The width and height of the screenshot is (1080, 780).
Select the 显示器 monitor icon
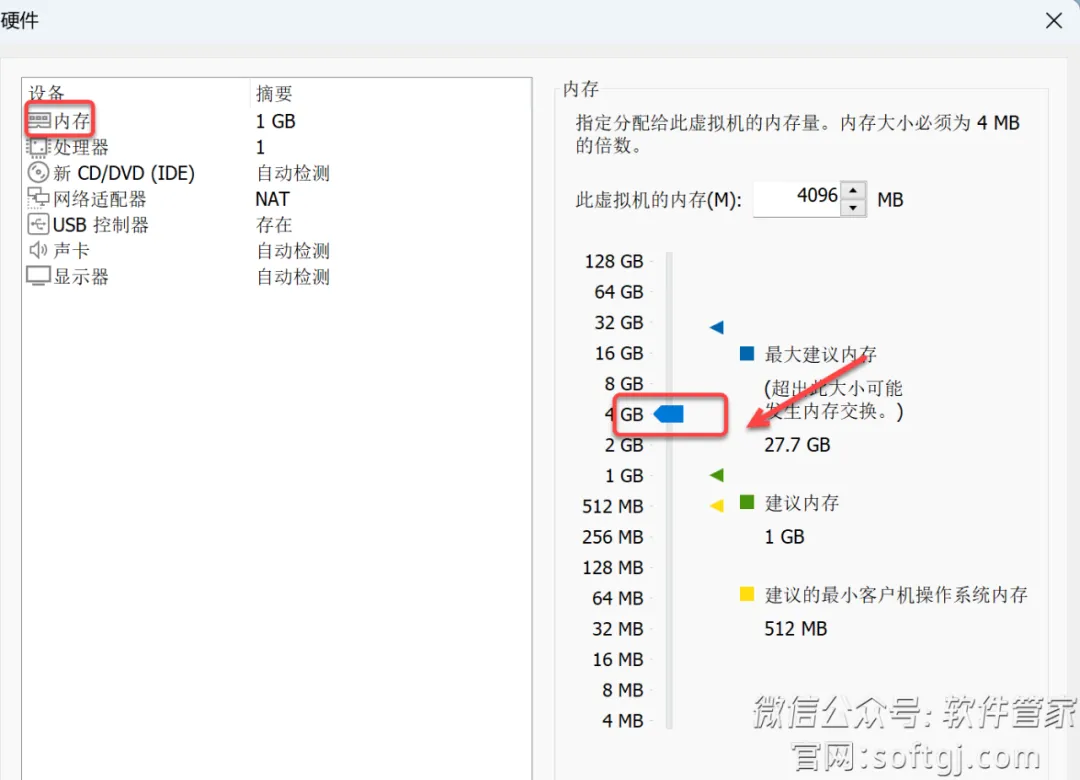coord(38,276)
